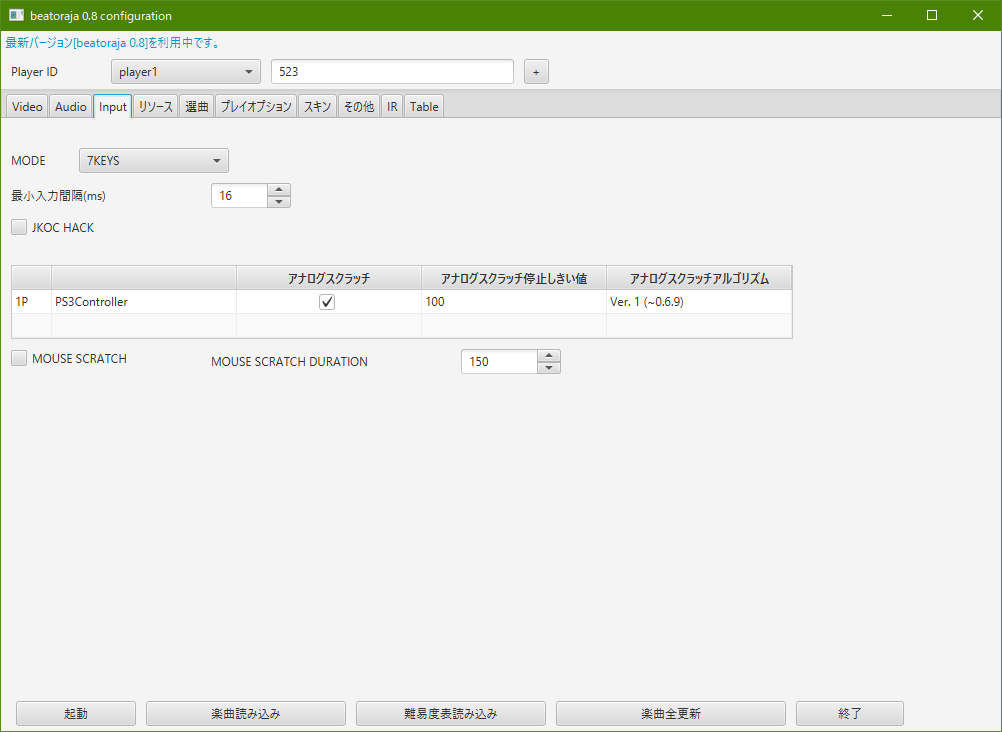Click the 終了 exit button
1002x732 pixels.
pos(850,713)
